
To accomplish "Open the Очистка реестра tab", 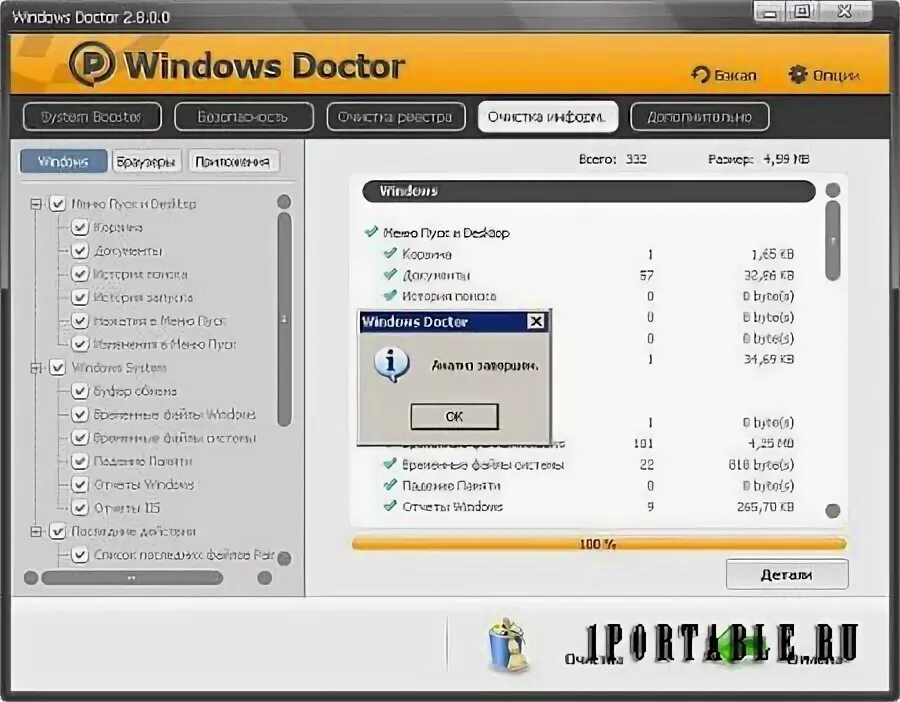I will [x=395, y=117].
